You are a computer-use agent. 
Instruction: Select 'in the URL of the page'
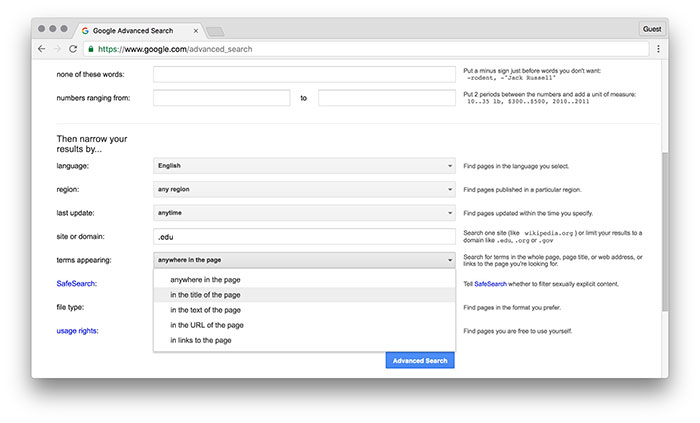[207, 325]
